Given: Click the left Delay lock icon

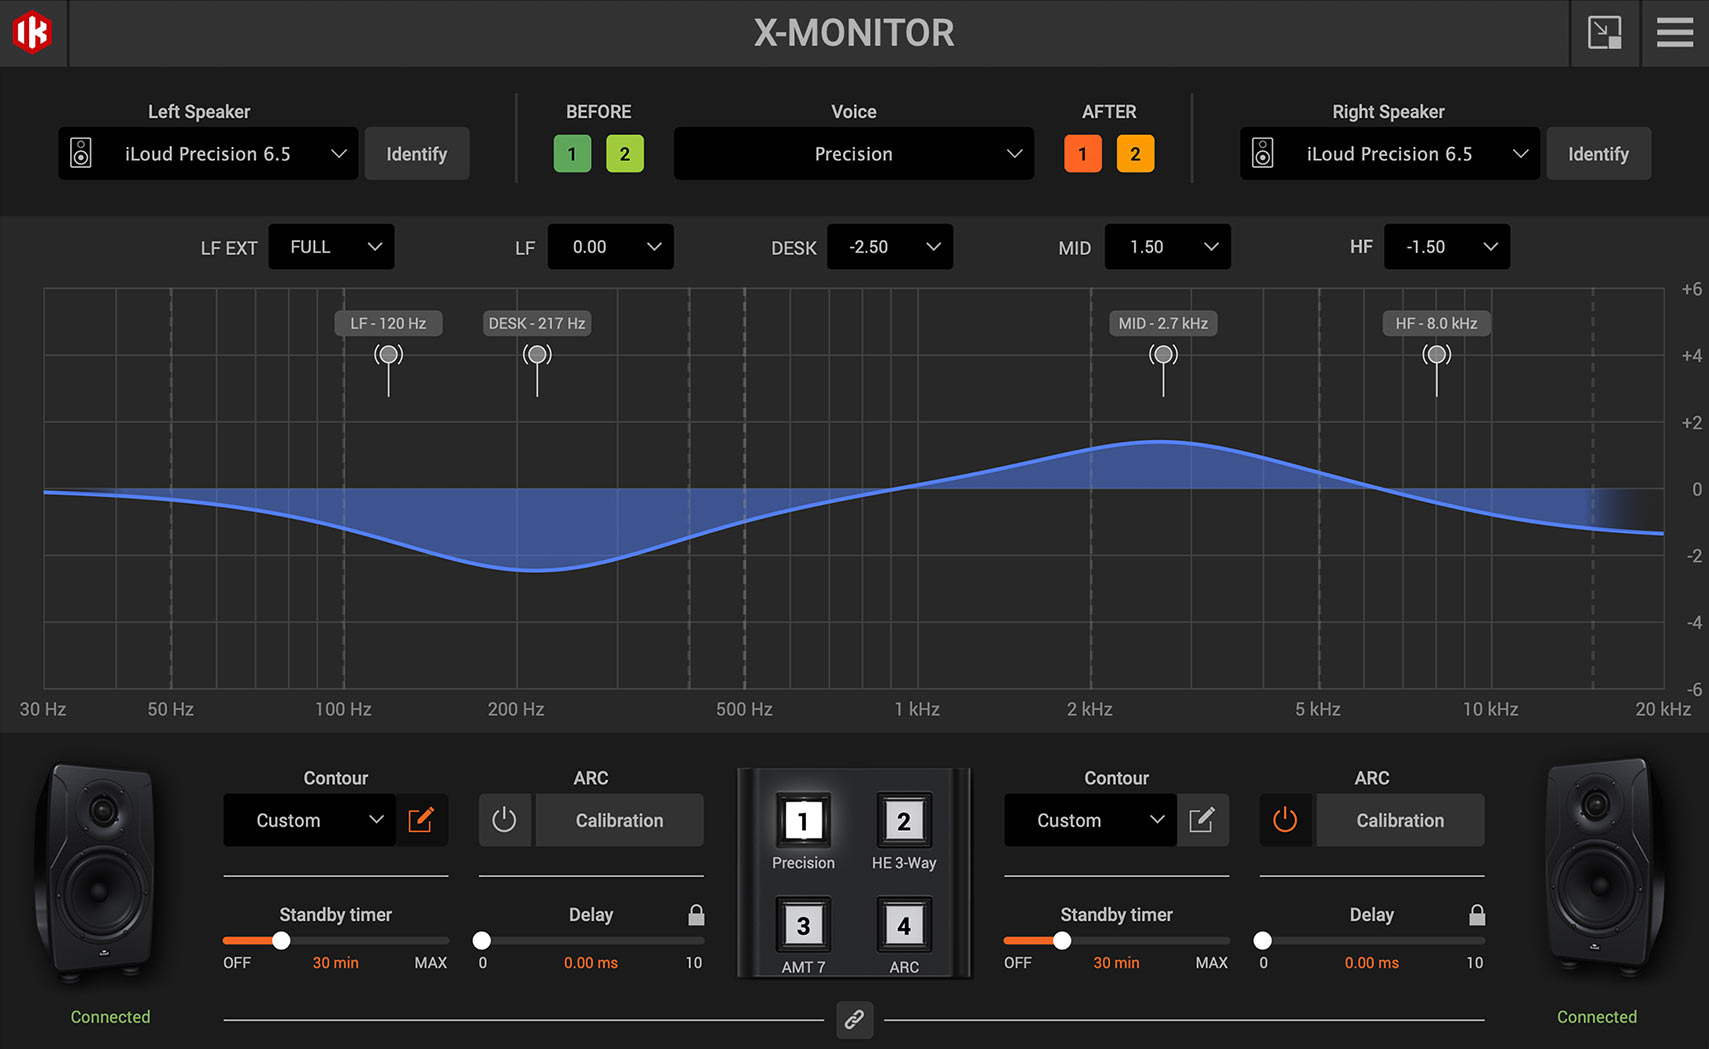Looking at the screenshot, I should click(696, 915).
